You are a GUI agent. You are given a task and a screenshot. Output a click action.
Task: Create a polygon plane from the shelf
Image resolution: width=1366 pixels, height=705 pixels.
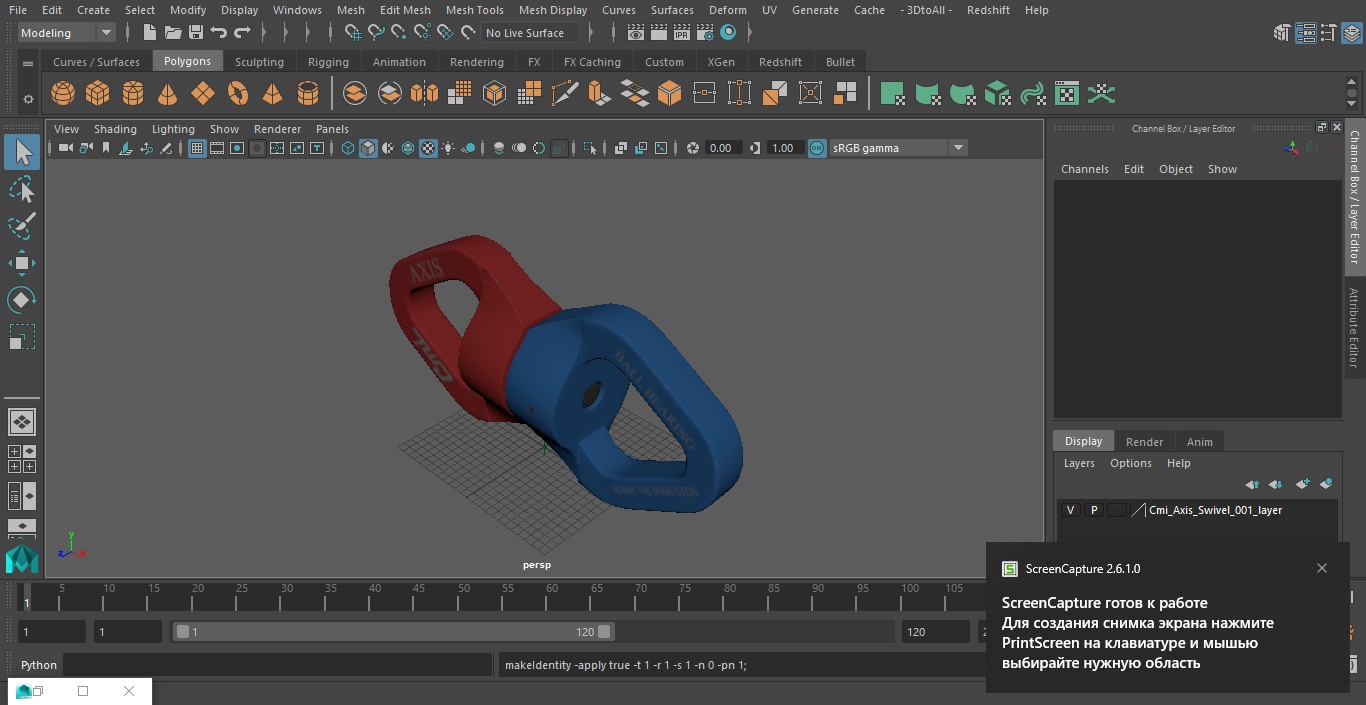[203, 94]
